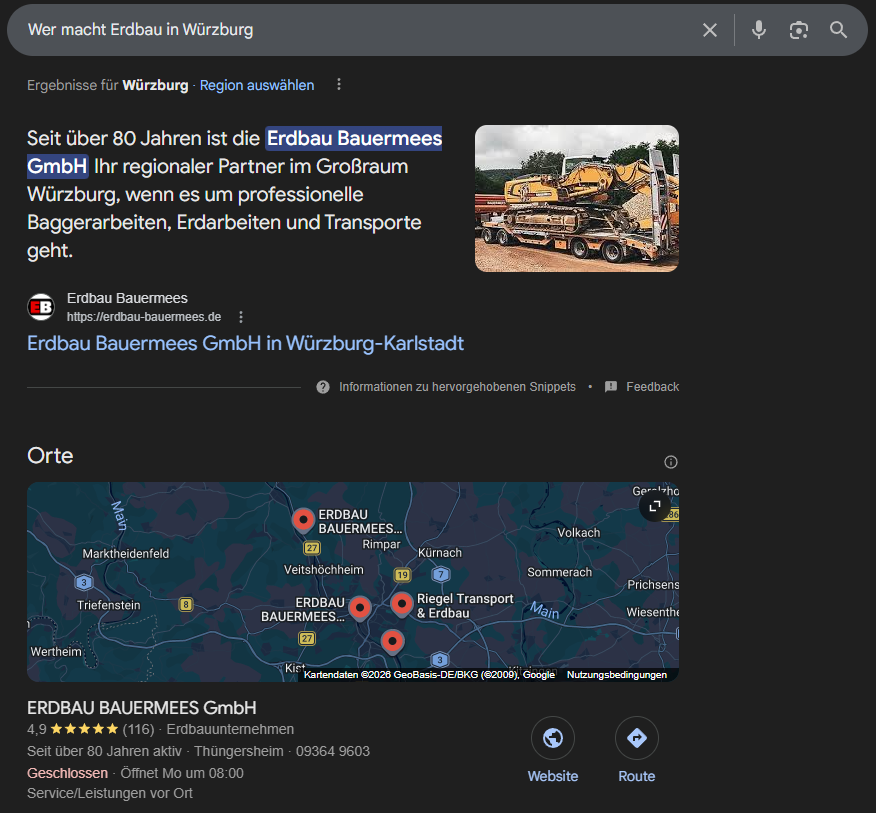Click the Route directions icon

click(637, 739)
